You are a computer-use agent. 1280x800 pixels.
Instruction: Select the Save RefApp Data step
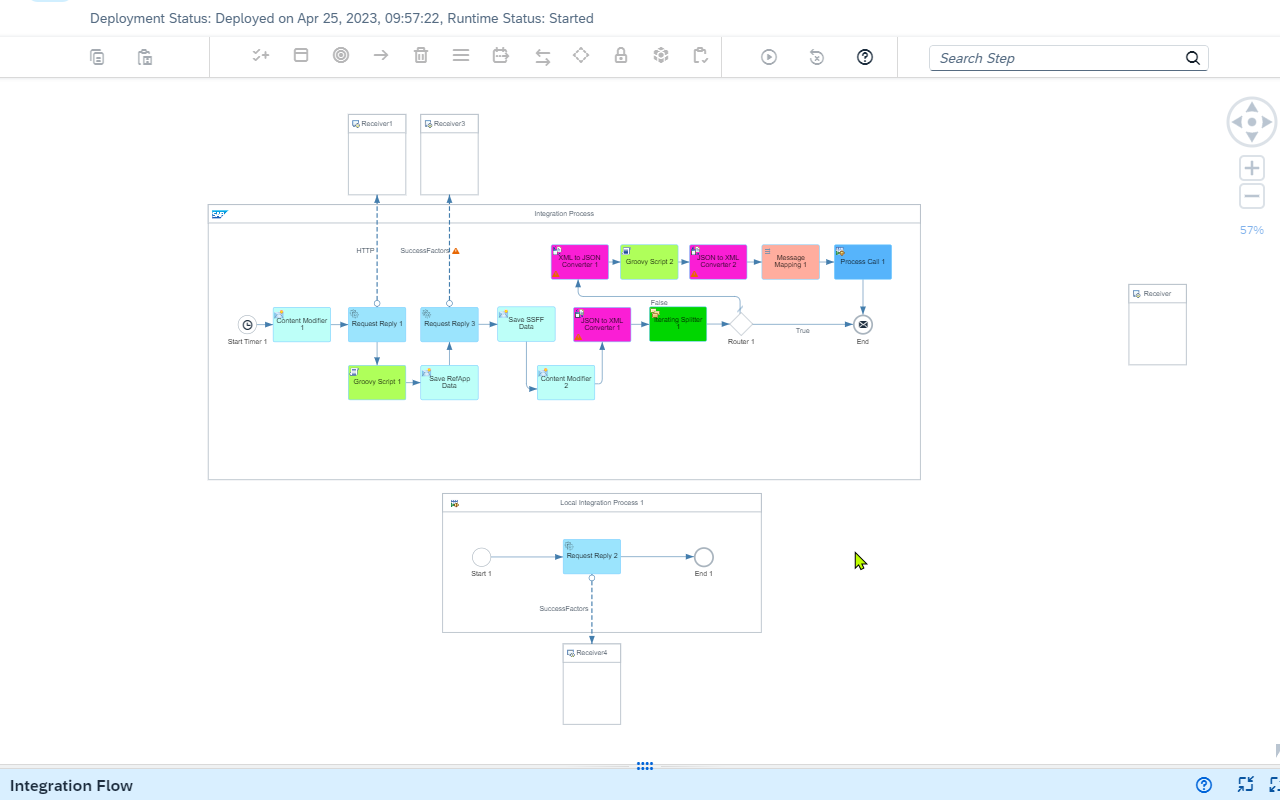tap(449, 383)
